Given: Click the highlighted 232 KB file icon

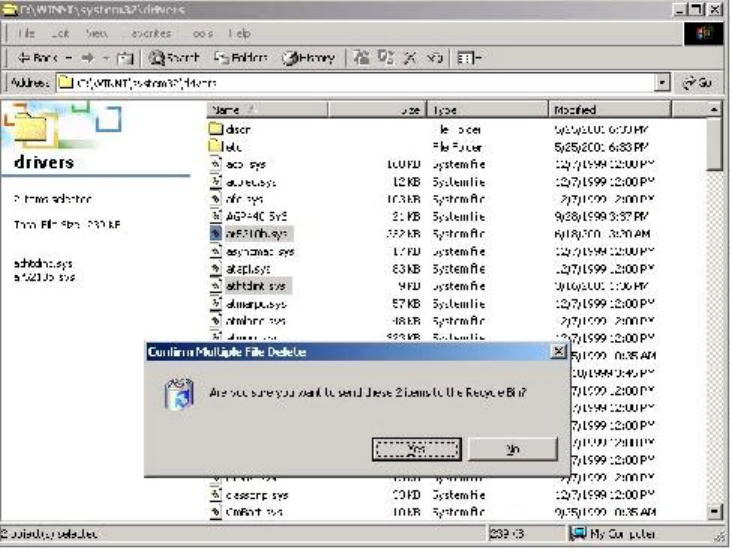Looking at the screenshot, I should [x=215, y=233].
